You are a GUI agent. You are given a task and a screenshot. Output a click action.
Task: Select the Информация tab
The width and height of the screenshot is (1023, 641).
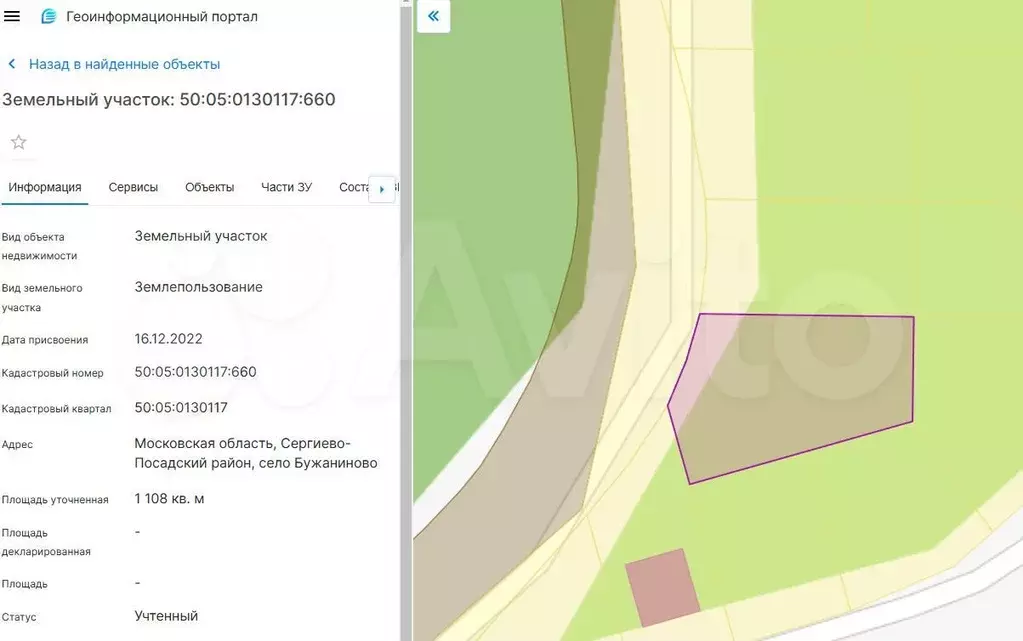tap(44, 187)
